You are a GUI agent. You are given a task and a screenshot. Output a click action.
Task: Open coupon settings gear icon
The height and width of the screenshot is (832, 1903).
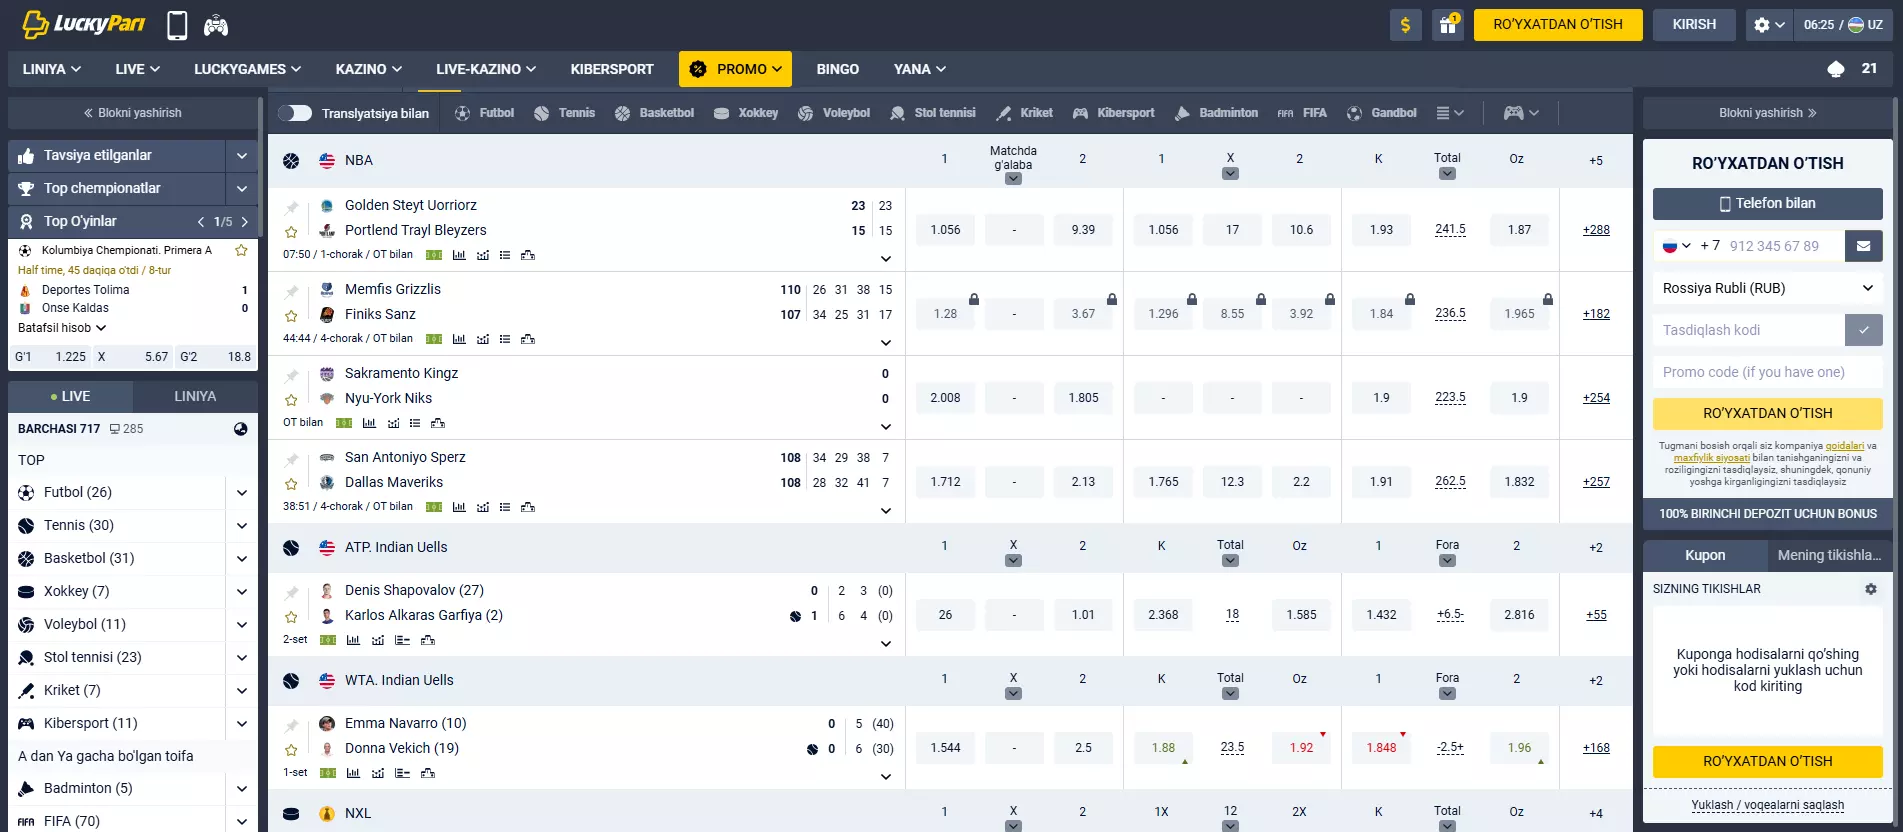pyautogui.click(x=1870, y=589)
